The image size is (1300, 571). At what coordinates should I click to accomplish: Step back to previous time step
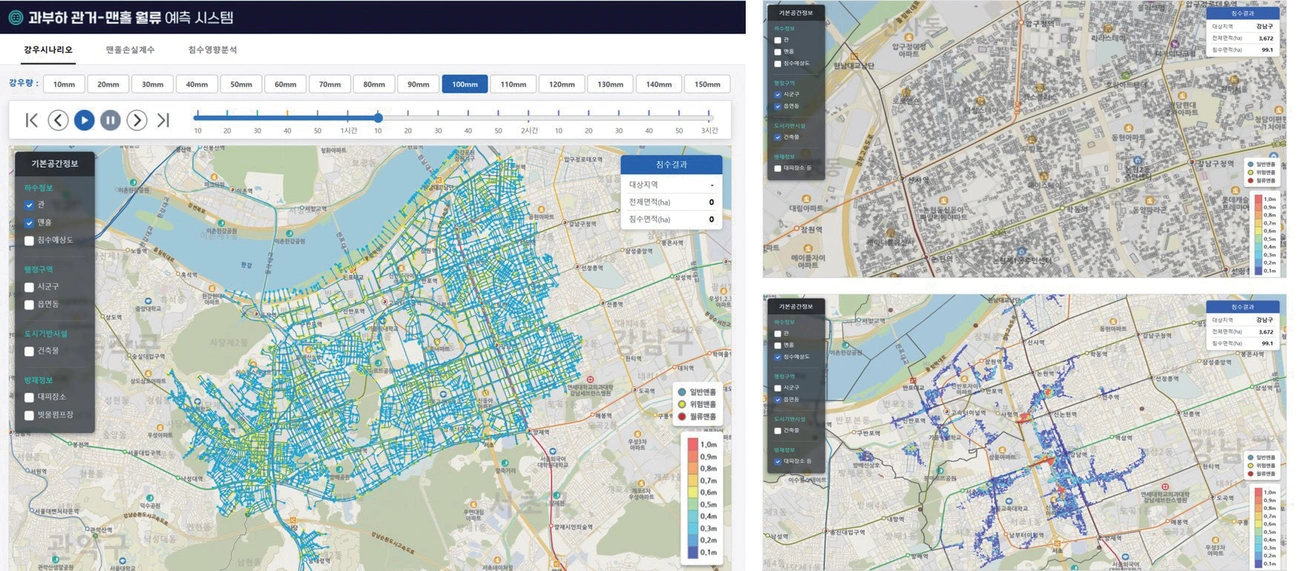click(58, 120)
